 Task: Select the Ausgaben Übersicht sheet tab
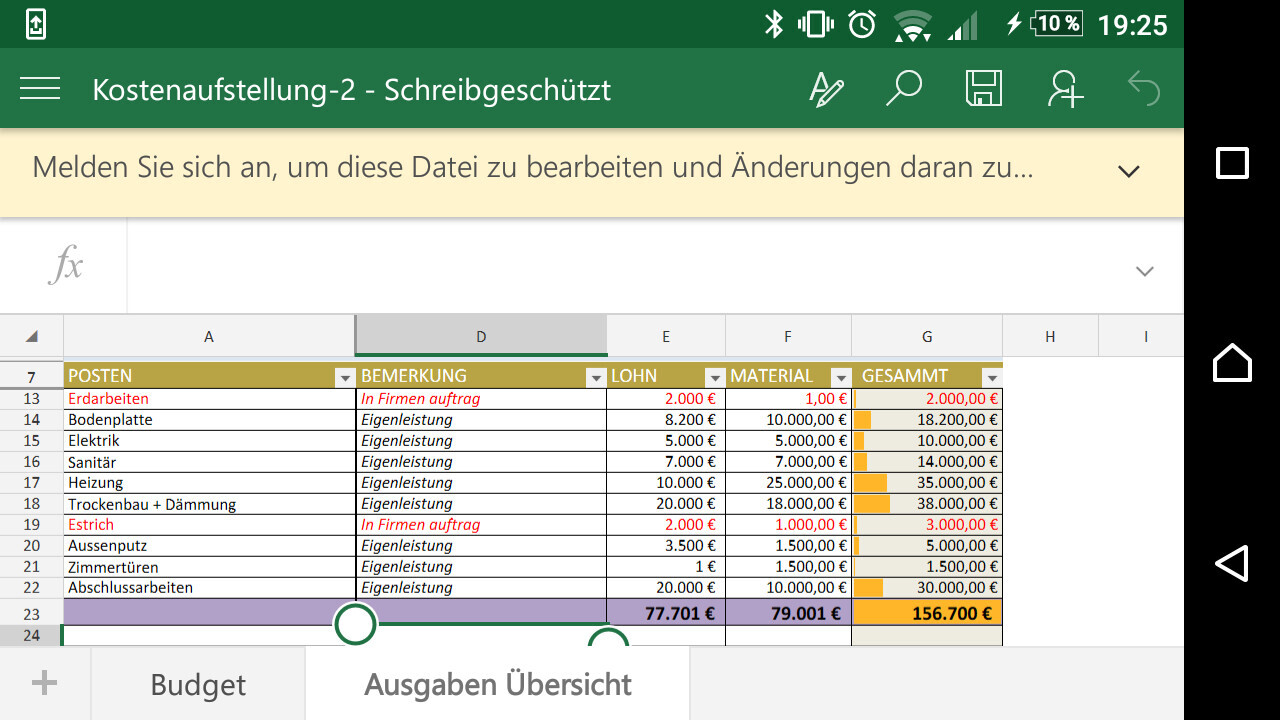pos(497,684)
